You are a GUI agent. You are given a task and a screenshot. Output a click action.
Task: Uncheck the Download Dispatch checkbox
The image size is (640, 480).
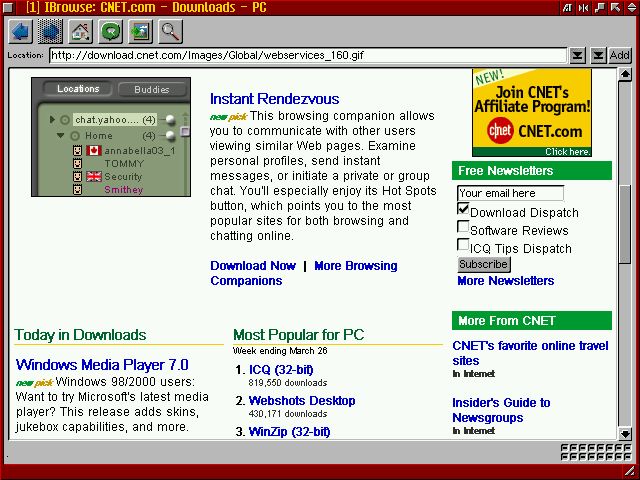[463, 209]
